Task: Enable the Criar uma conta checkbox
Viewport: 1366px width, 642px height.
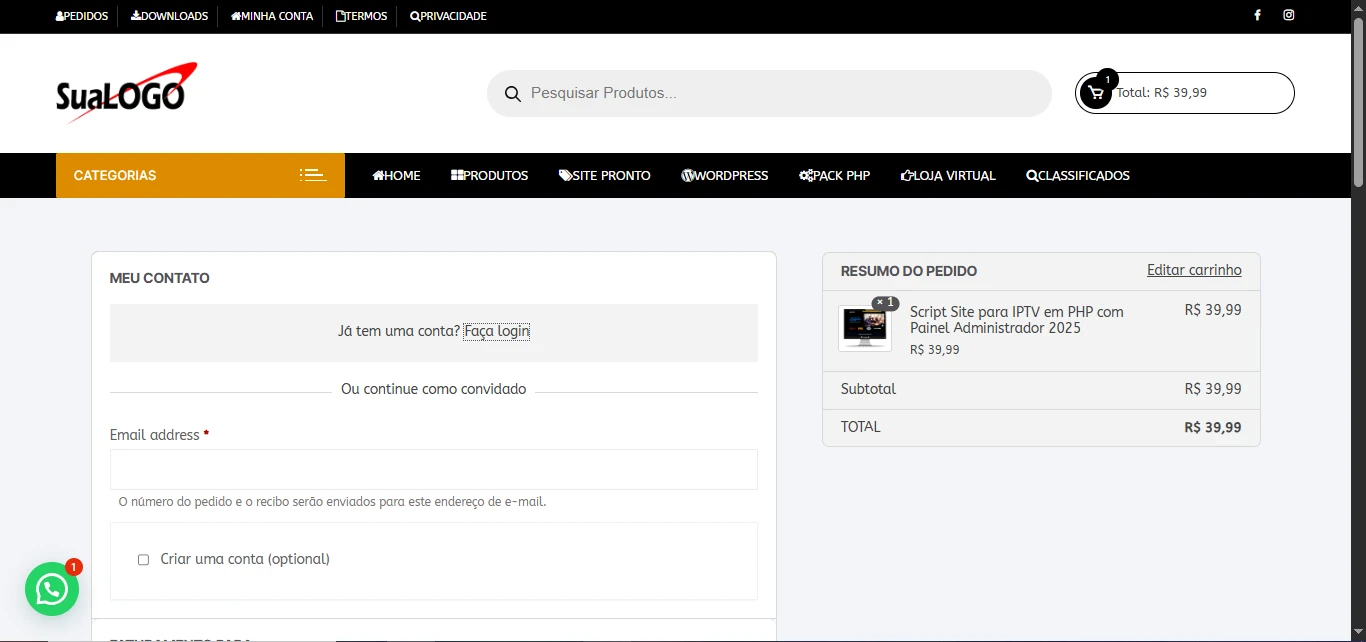Action: [143, 560]
